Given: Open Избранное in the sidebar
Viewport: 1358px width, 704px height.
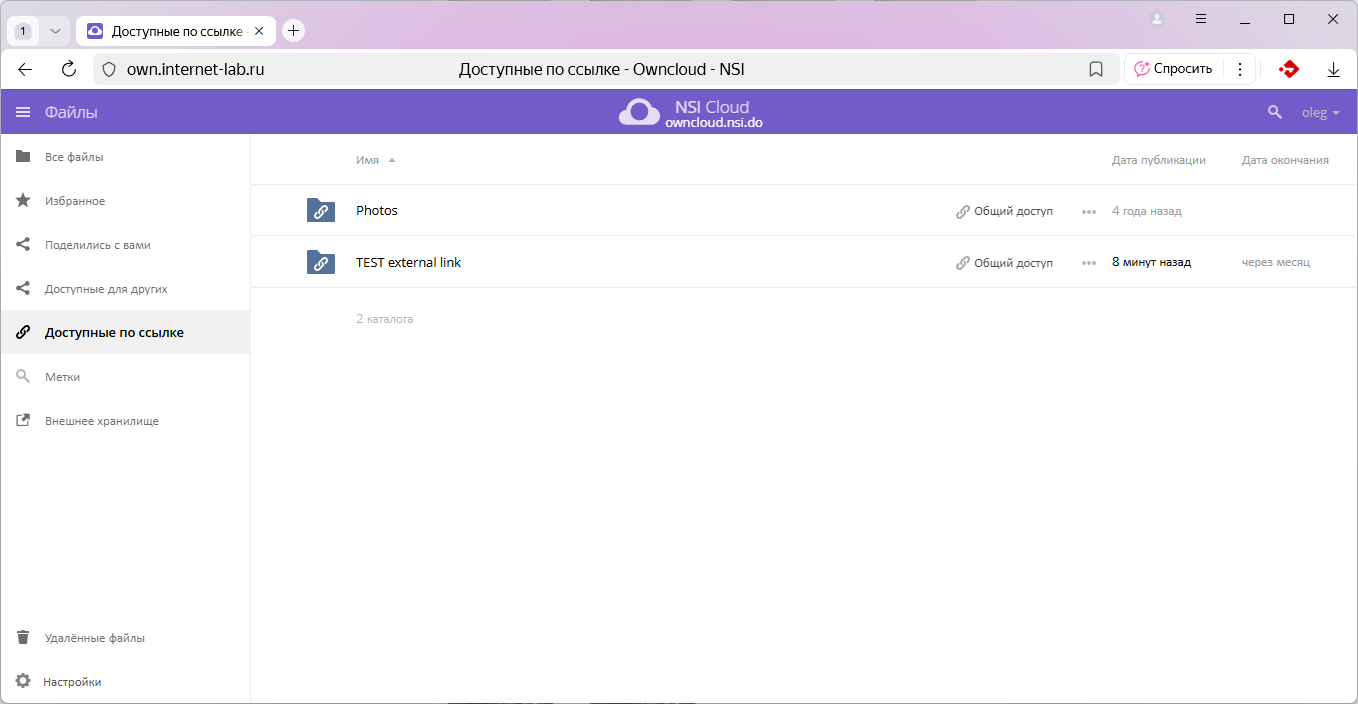Looking at the screenshot, I should (74, 201).
